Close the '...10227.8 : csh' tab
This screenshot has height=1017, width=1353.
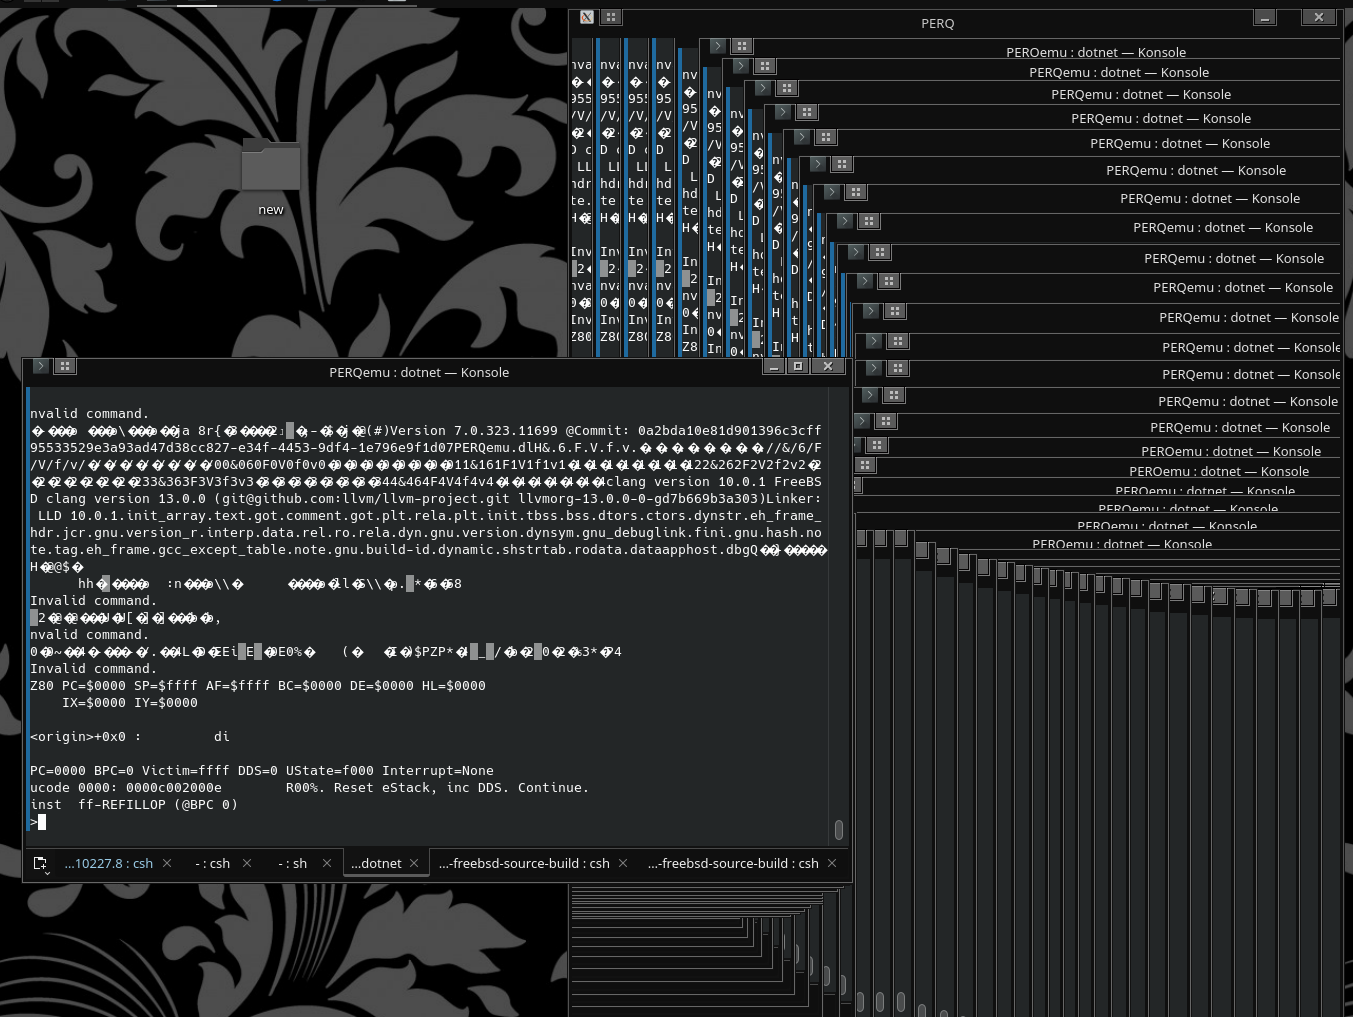tap(167, 863)
